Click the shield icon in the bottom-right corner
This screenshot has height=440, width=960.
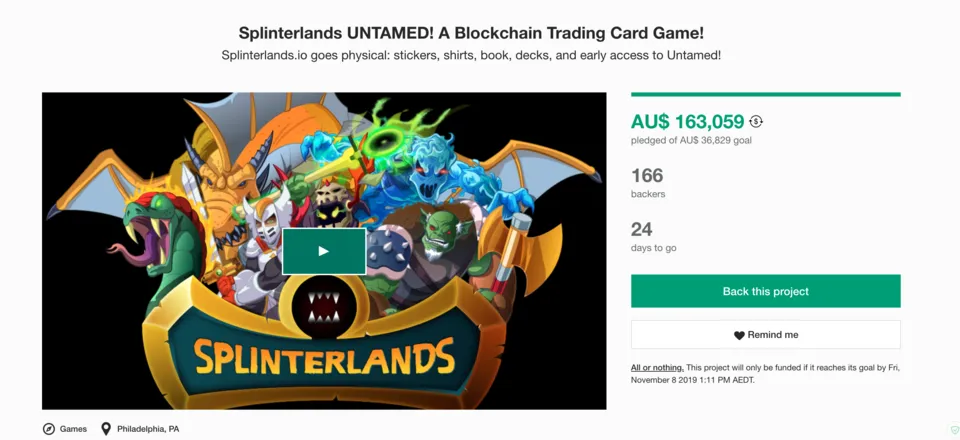tap(953, 430)
